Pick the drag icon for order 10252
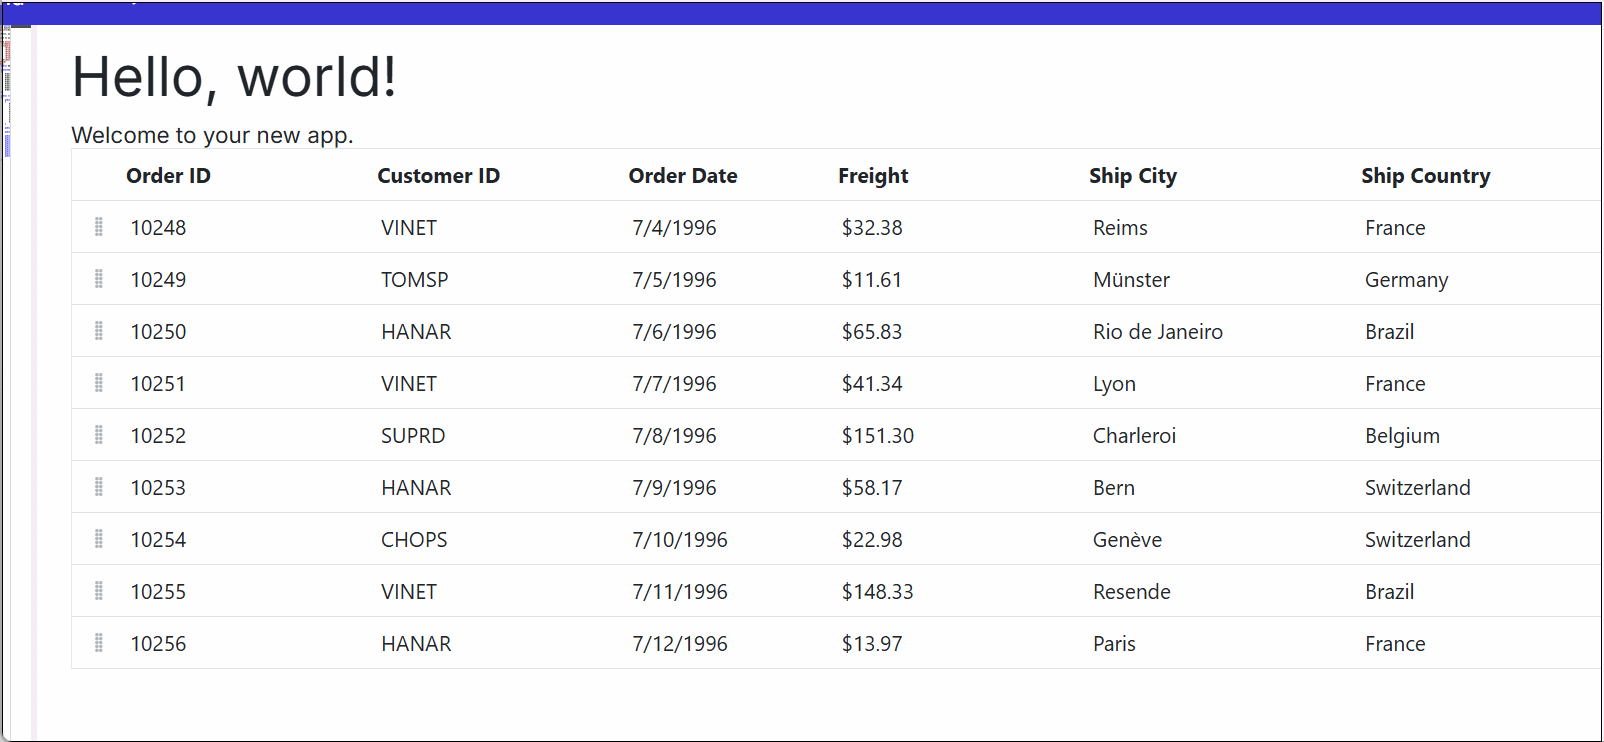The width and height of the screenshot is (1604, 742). coord(99,435)
